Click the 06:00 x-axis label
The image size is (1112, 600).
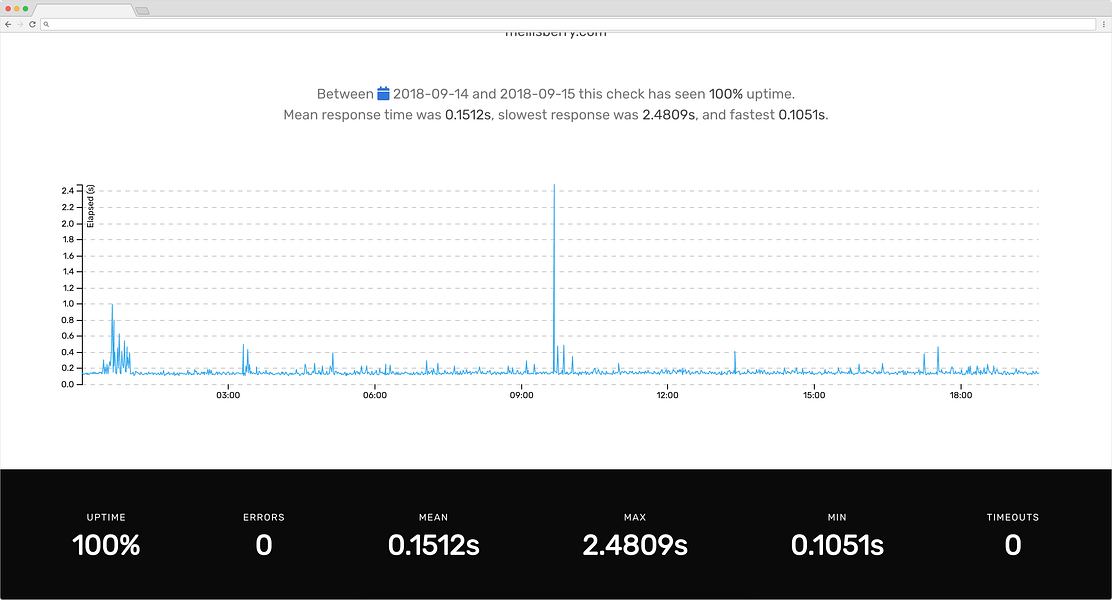point(374,395)
